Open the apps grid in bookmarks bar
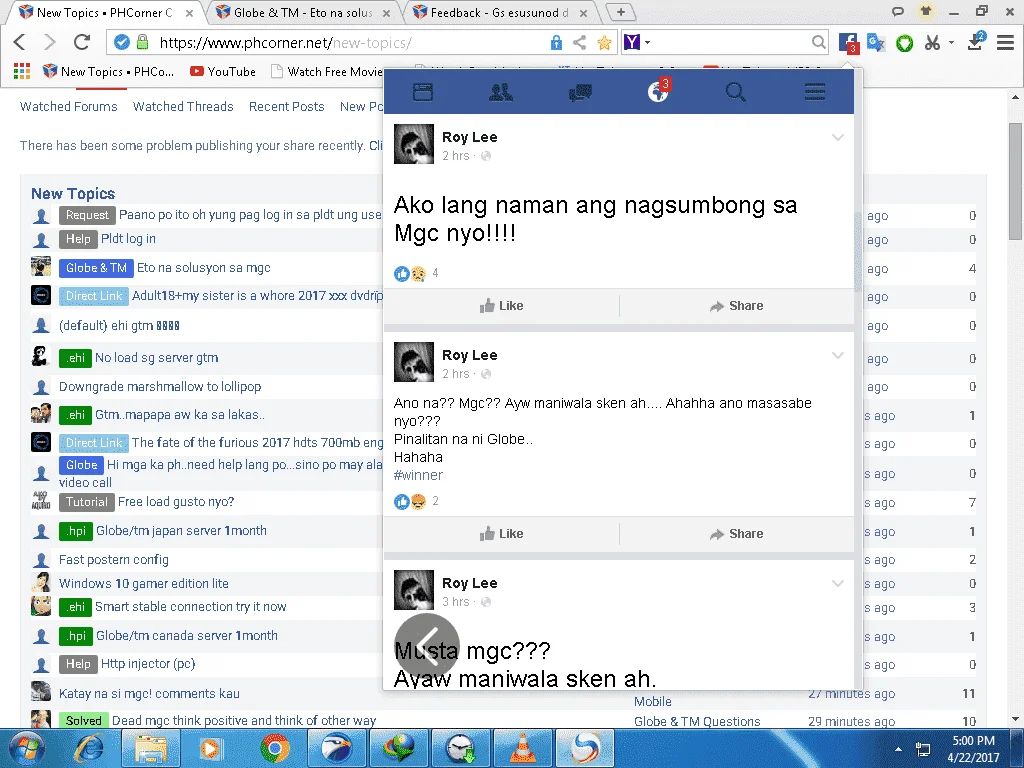The width and height of the screenshot is (1024, 768). [x=22, y=71]
